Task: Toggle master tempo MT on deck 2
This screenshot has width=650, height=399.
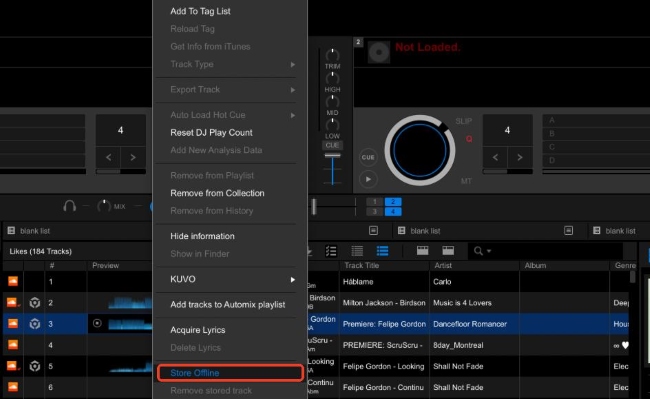Action: (466, 181)
